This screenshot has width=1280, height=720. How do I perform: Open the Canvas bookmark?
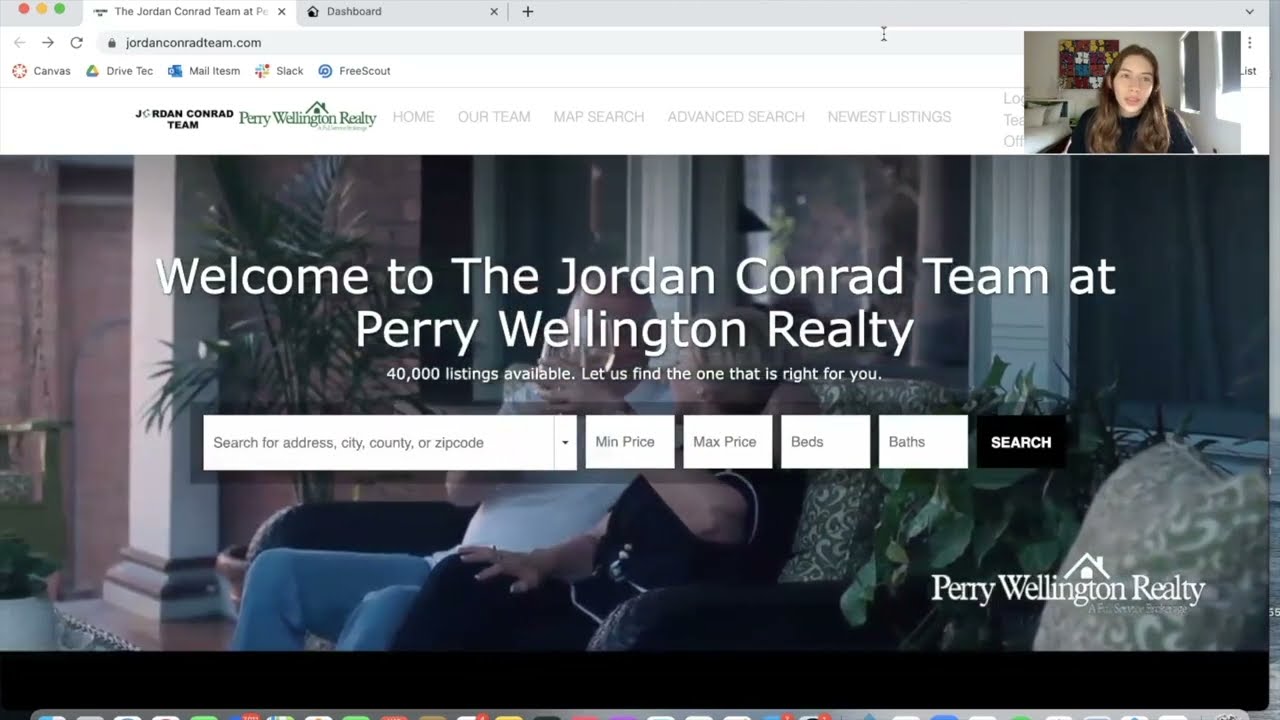pos(41,71)
